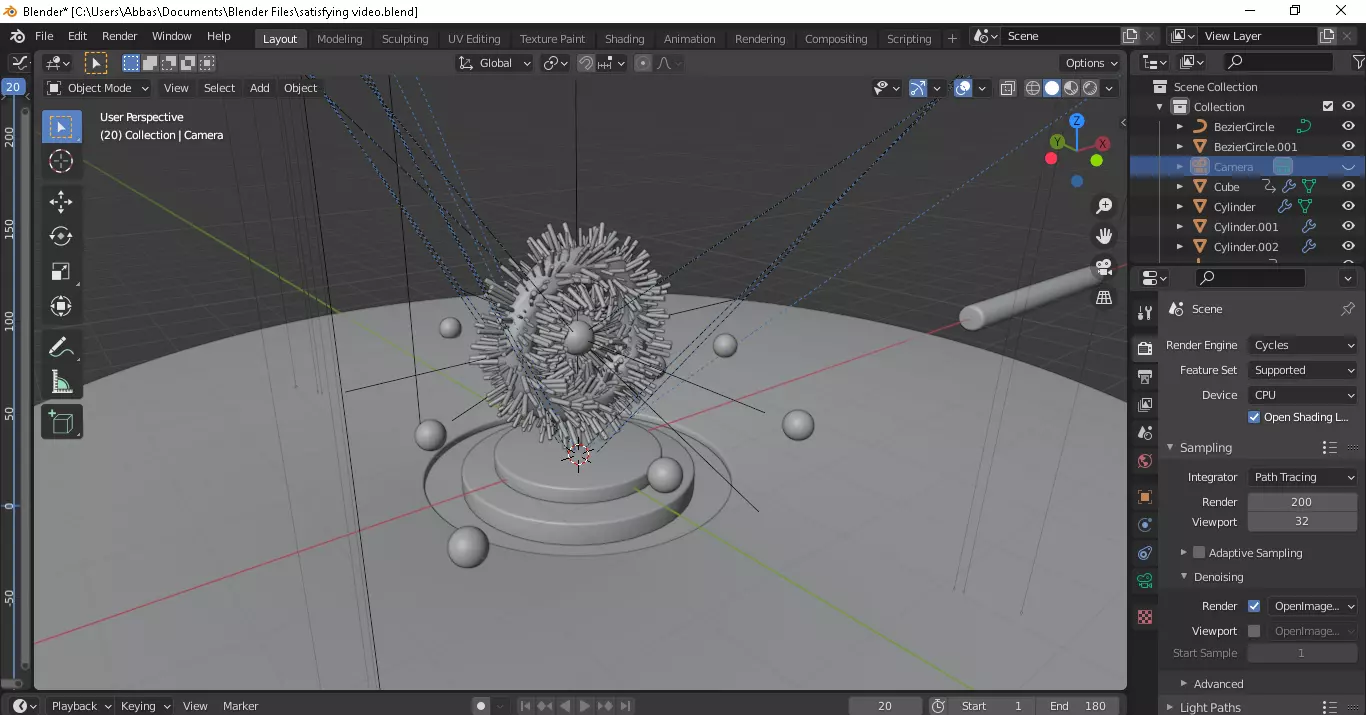Toggle viewport overlays button
1366x715 pixels.
click(x=963, y=88)
